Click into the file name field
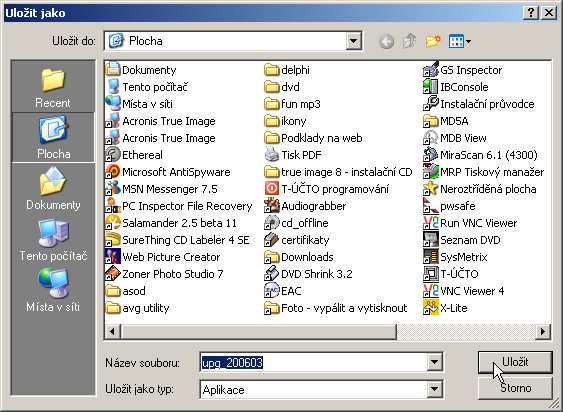Screen dimensions: 563x412 pyautogui.click(x=313, y=362)
